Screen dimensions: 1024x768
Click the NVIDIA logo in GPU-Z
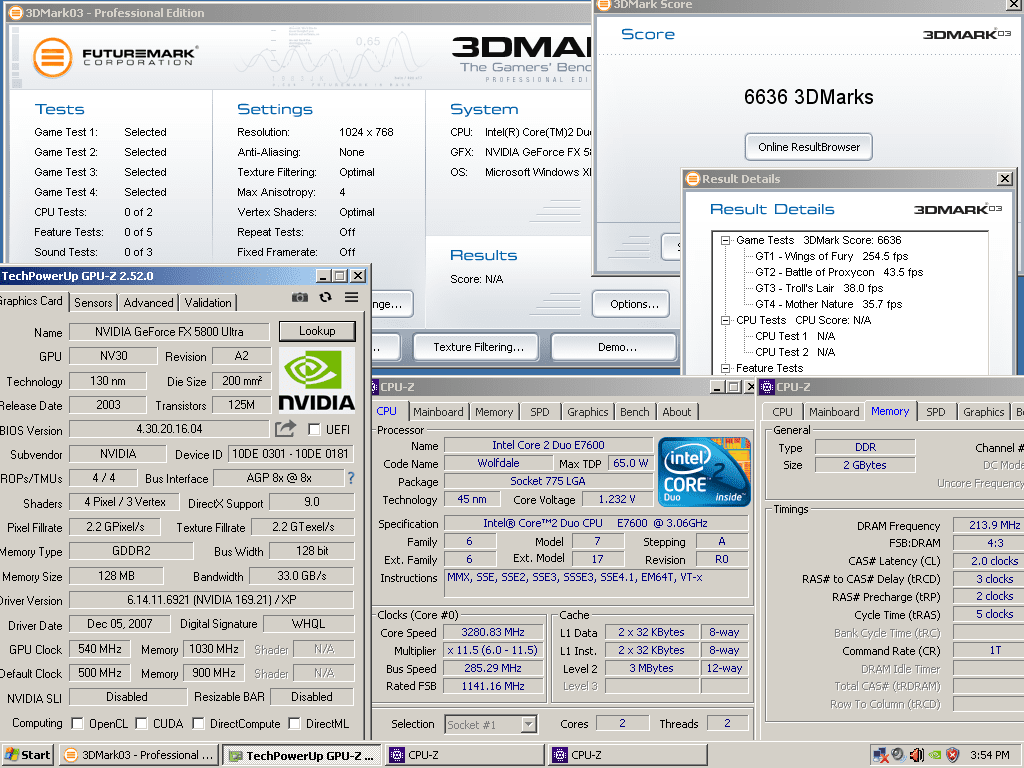317,381
